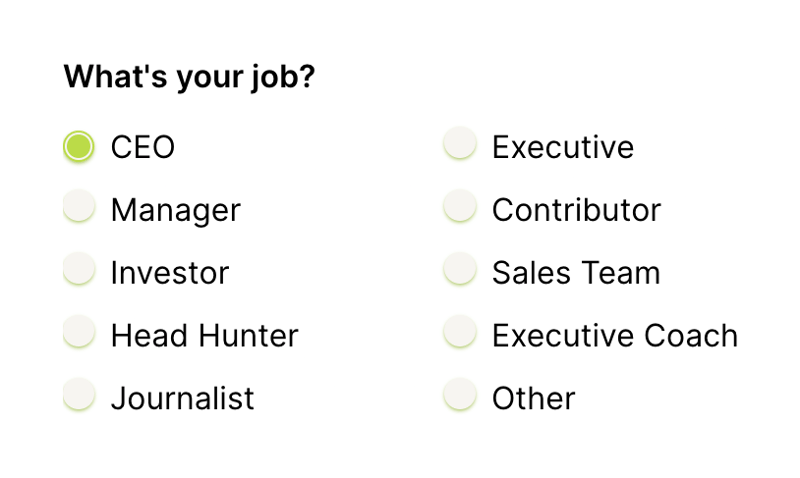Choose the Contributor radio circle

tap(459, 208)
